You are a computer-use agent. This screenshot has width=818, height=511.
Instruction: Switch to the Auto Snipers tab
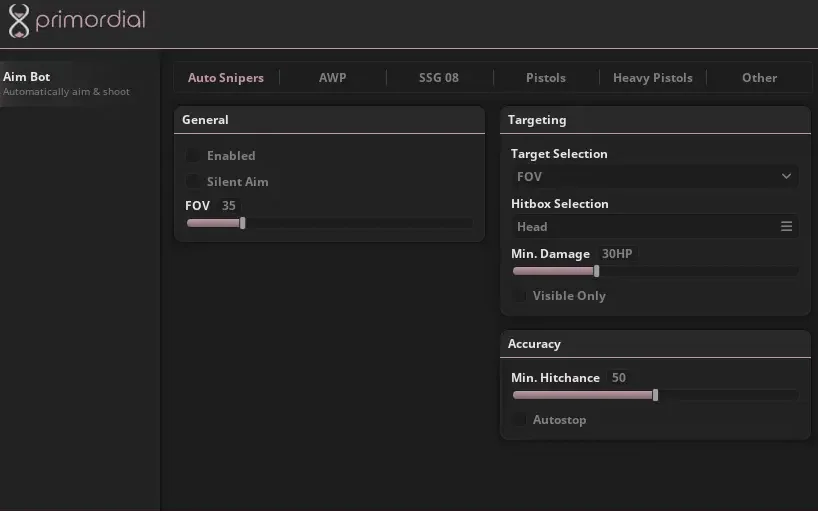[x=226, y=78]
